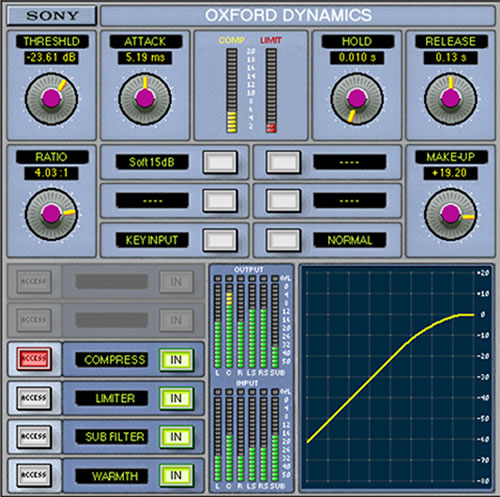The width and height of the screenshot is (500, 497).
Task: Click the Oxford Dynamics title bar
Action: (298, 15)
